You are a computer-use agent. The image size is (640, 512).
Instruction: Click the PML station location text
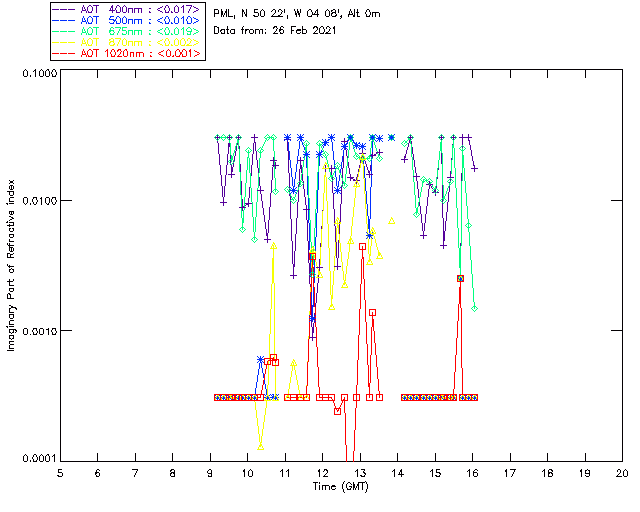297,14
